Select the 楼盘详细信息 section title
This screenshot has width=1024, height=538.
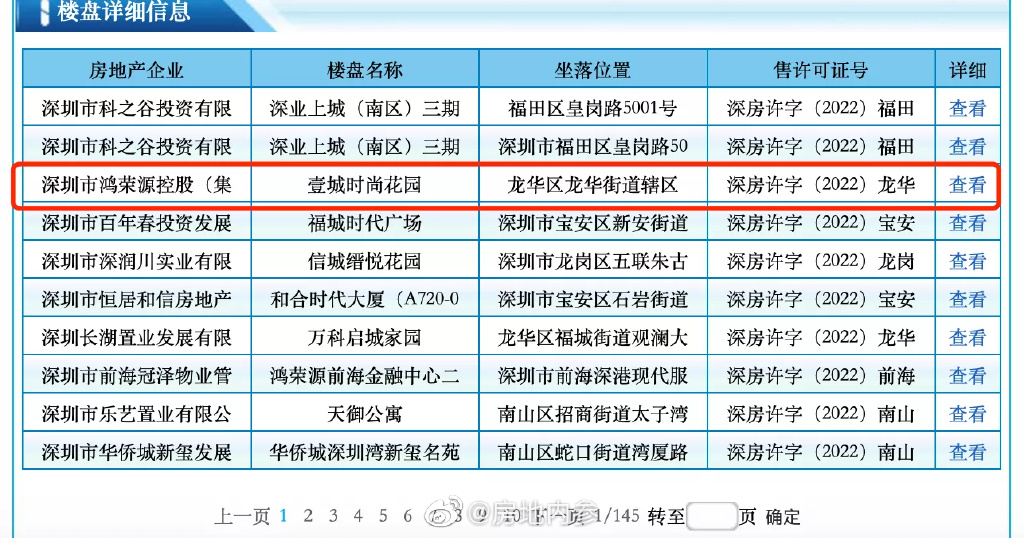123,11
